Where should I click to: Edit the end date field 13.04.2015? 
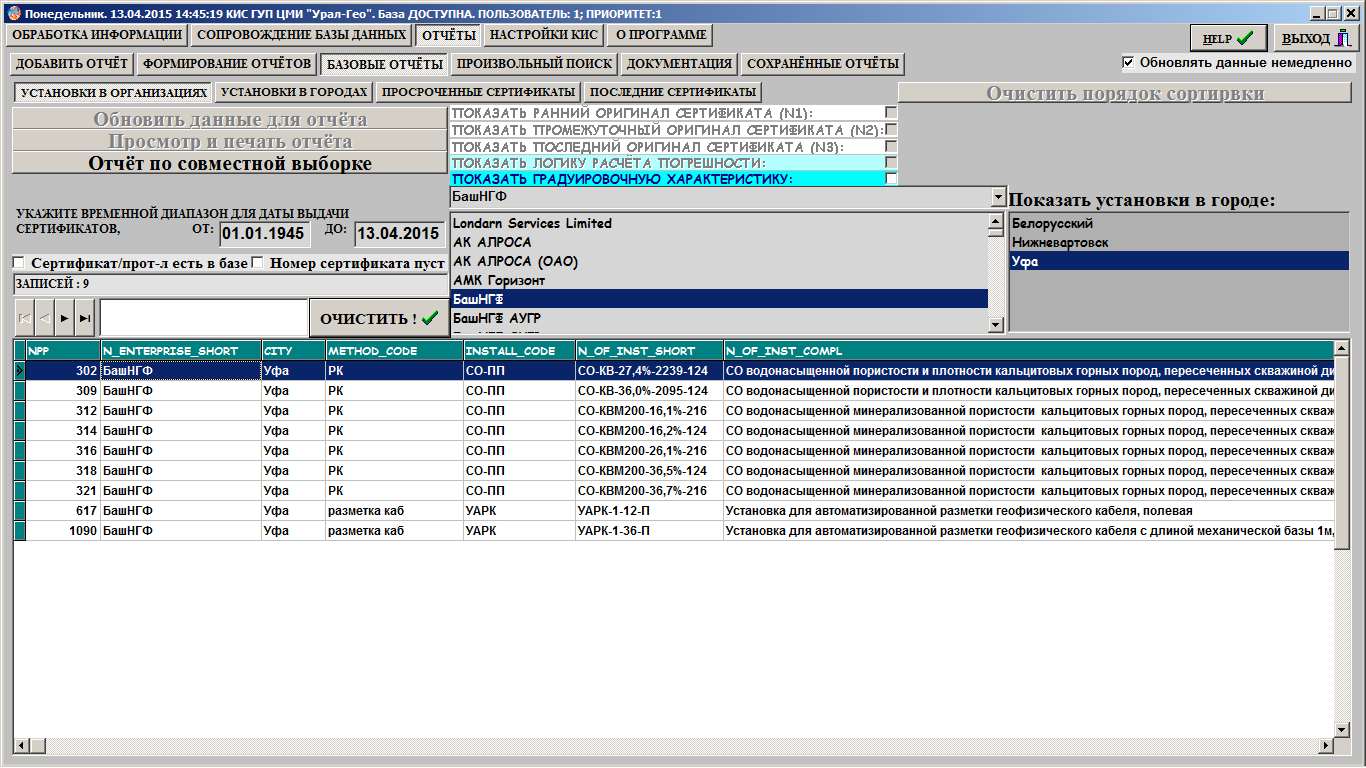(x=399, y=234)
